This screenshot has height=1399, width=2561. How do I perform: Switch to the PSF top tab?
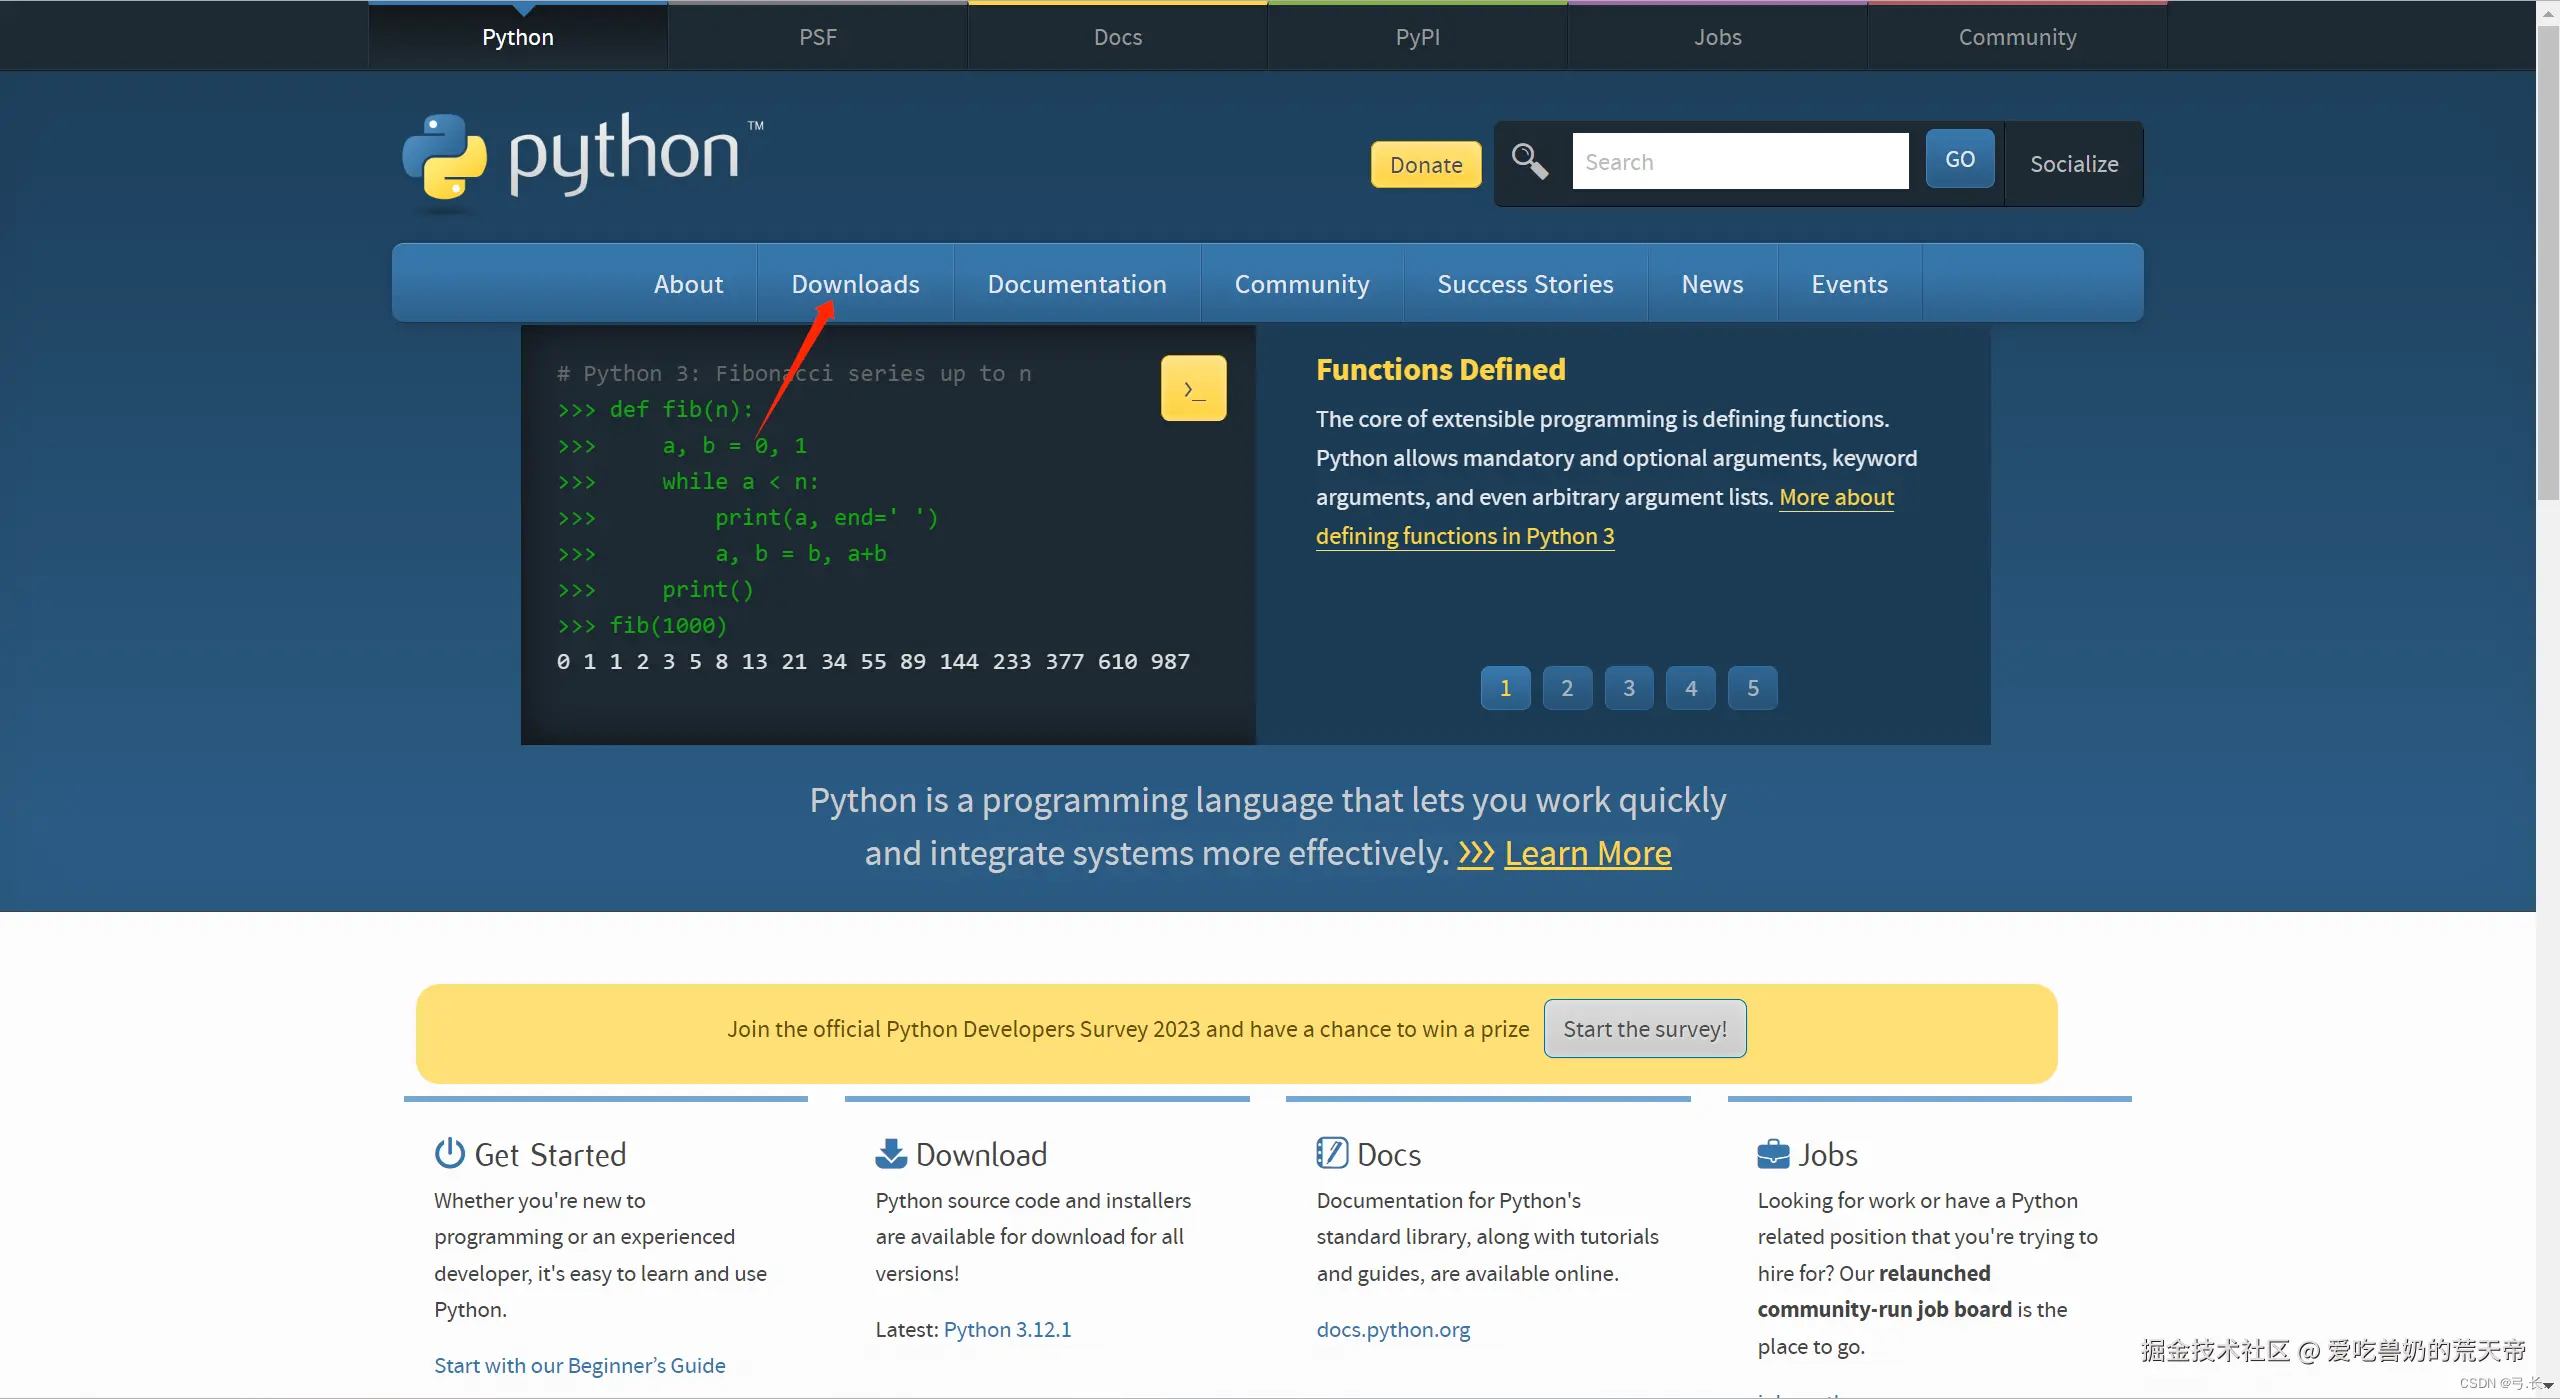tap(817, 37)
